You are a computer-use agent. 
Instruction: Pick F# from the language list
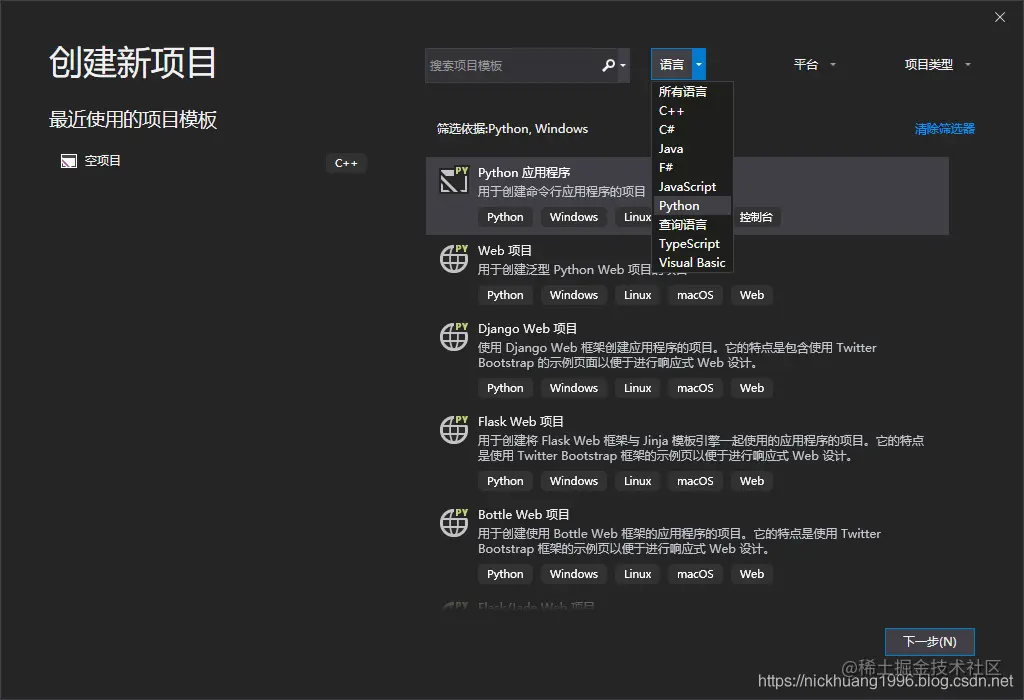692,167
